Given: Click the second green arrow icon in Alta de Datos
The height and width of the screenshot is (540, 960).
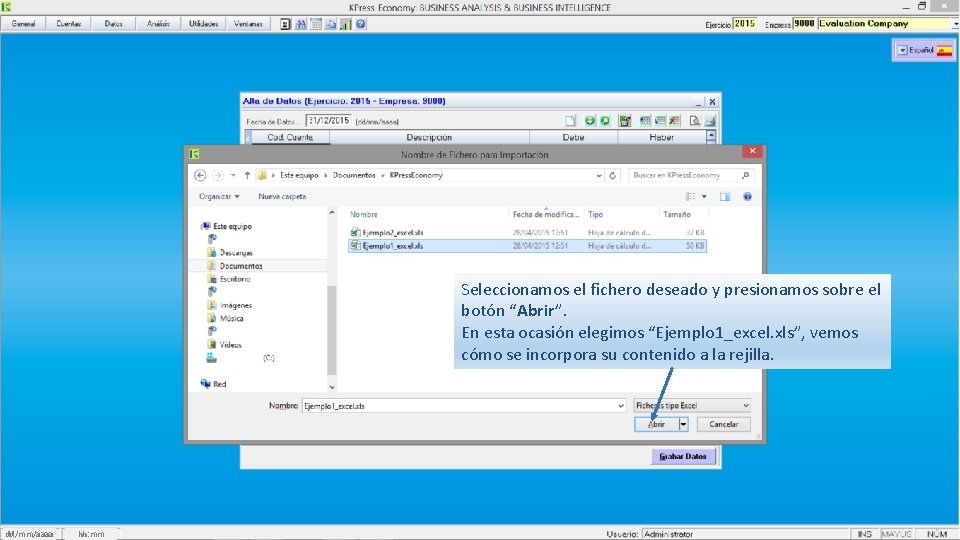Looking at the screenshot, I should click(x=604, y=121).
